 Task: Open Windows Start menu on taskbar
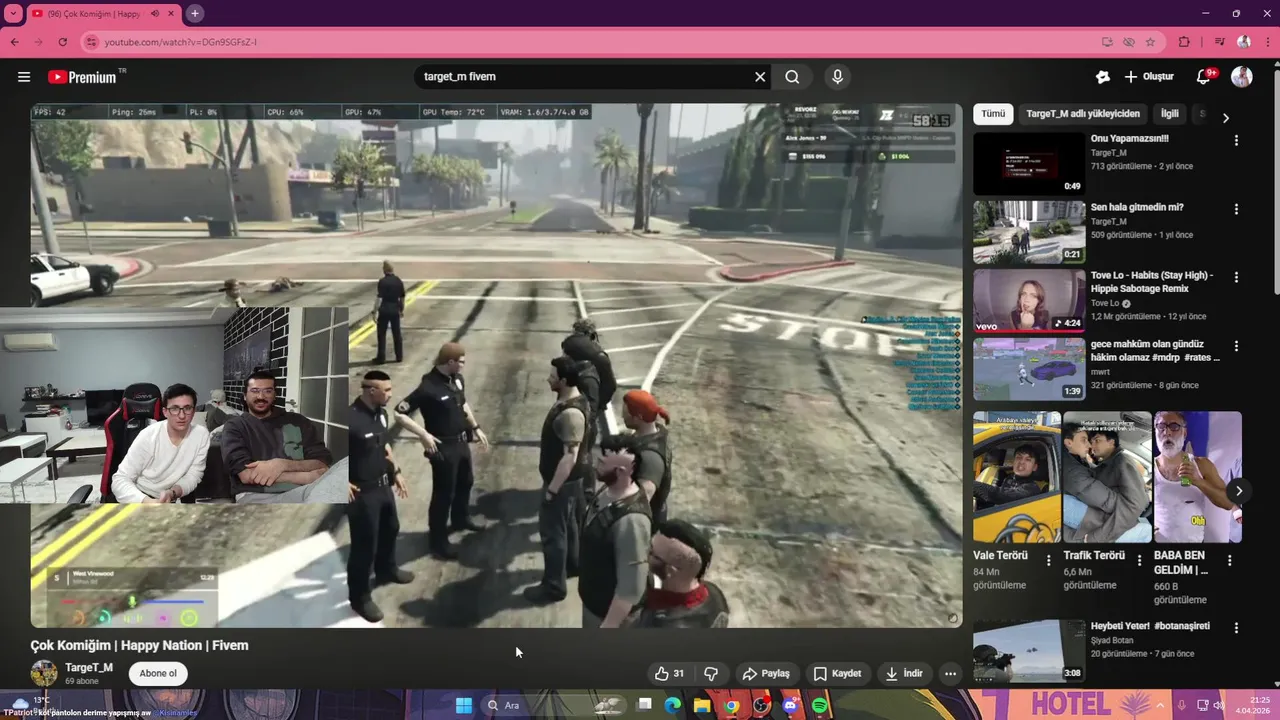point(463,705)
